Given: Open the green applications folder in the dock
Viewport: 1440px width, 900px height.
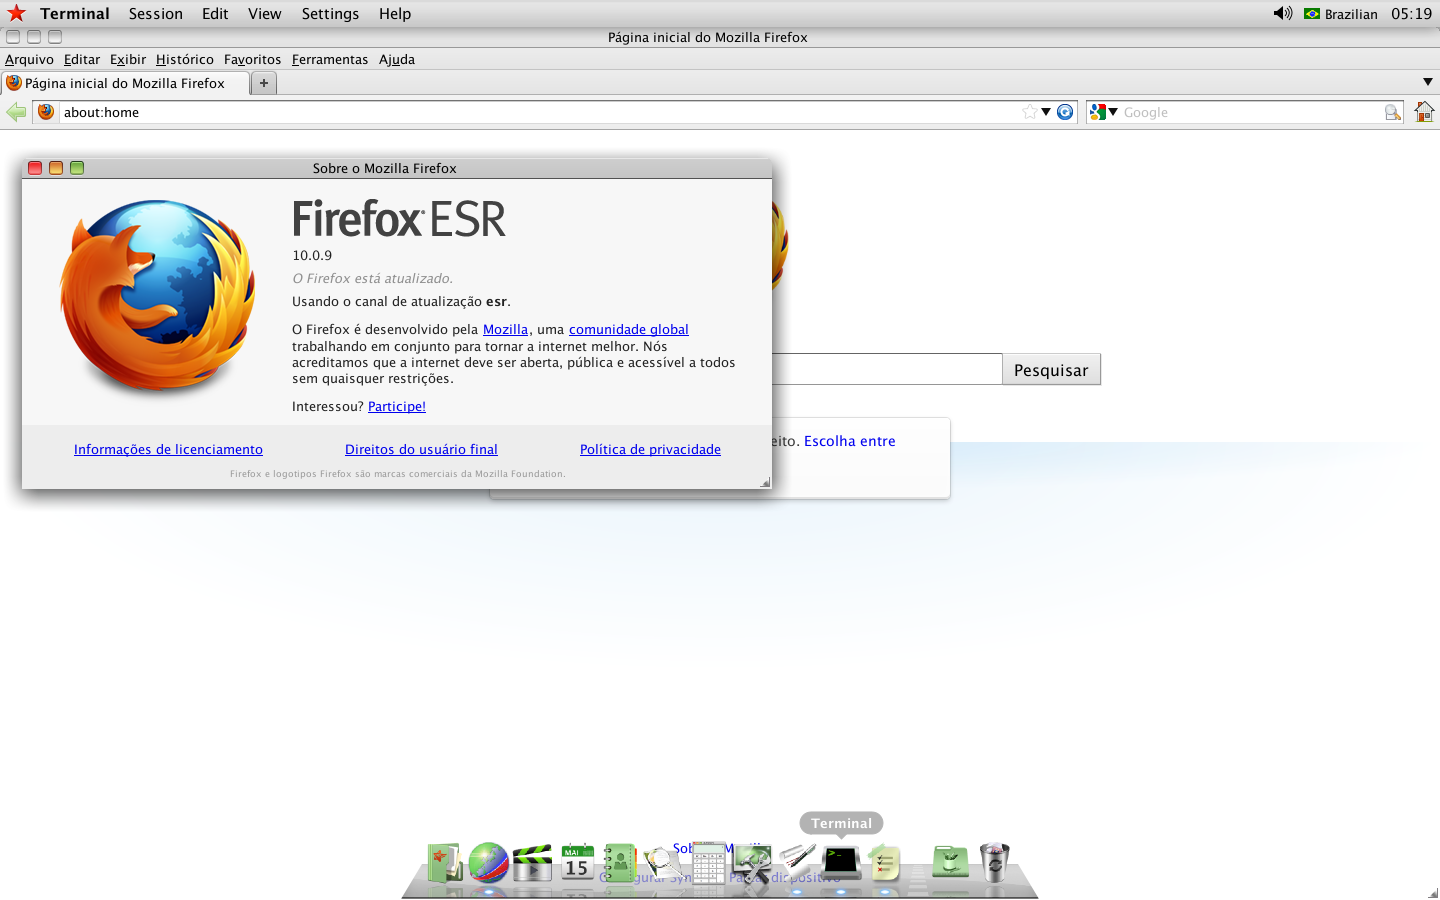Looking at the screenshot, I should click(x=950, y=861).
